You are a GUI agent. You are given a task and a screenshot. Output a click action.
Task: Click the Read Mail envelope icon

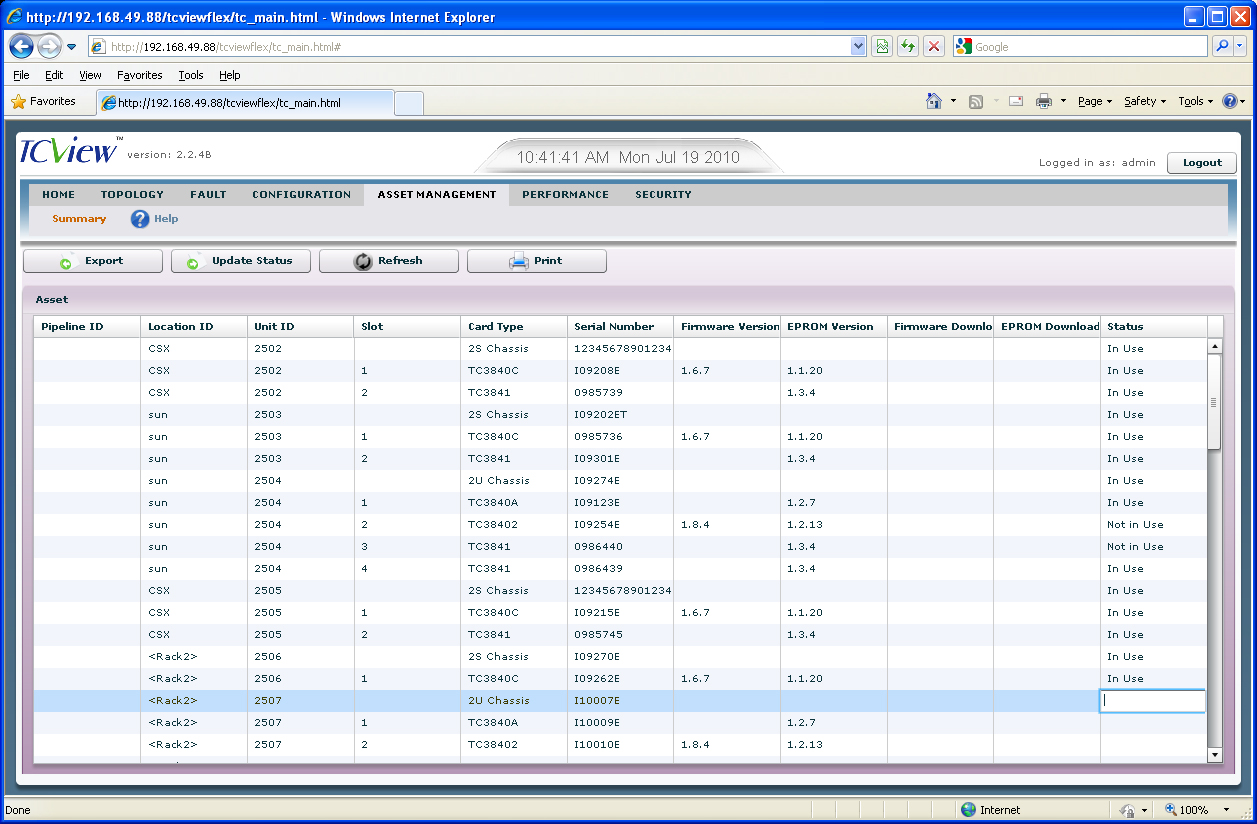click(1016, 101)
